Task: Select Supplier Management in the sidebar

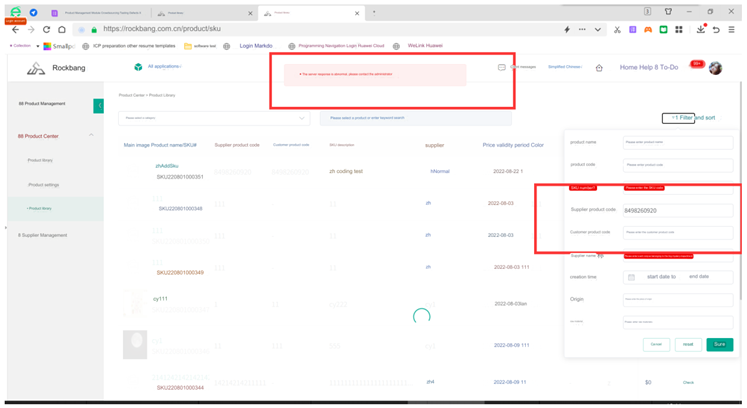Action: pos(43,235)
